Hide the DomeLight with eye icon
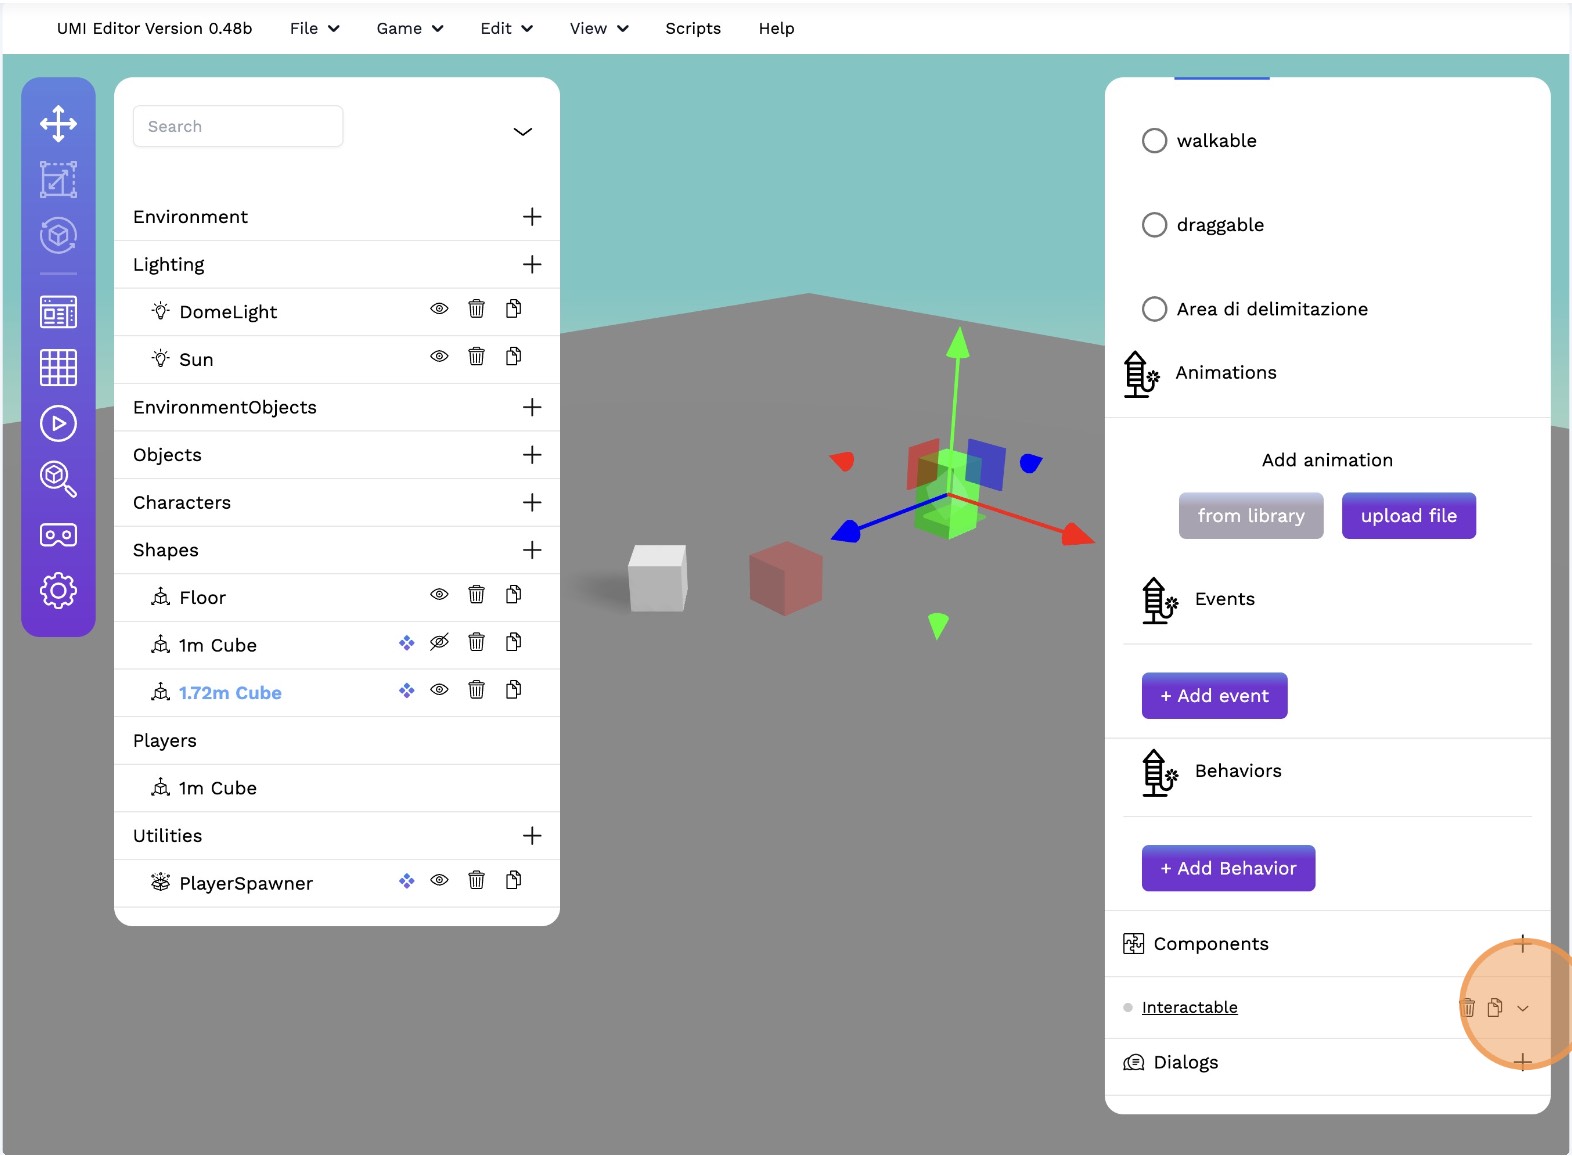1572x1156 pixels. click(439, 309)
